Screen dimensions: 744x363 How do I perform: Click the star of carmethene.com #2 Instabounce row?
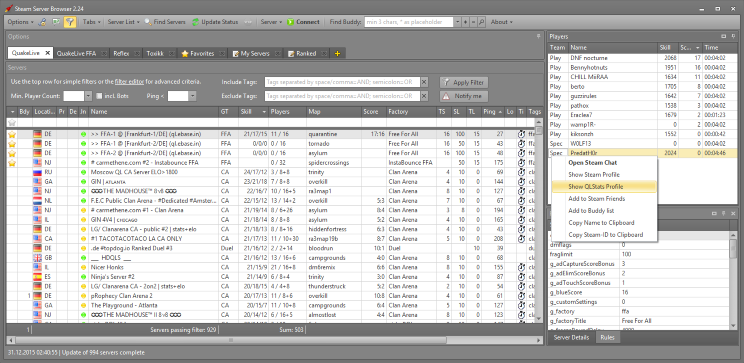click(x=12, y=163)
